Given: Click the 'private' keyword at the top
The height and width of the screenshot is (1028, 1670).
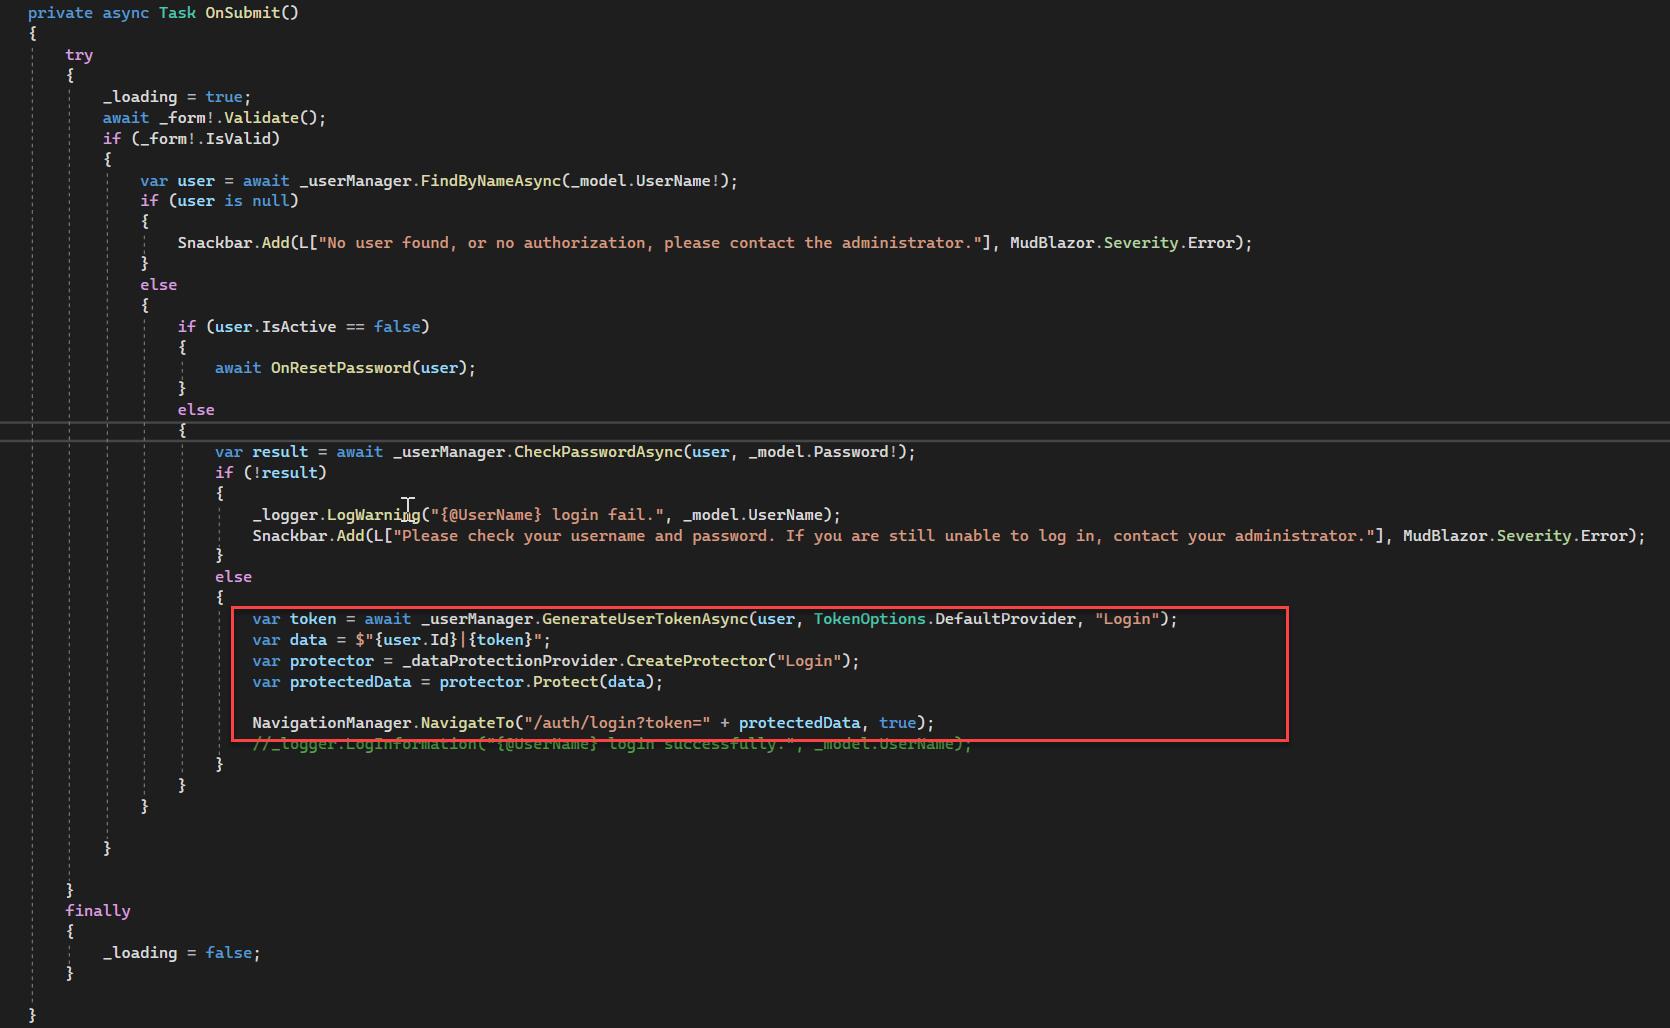Looking at the screenshot, I should (x=60, y=13).
